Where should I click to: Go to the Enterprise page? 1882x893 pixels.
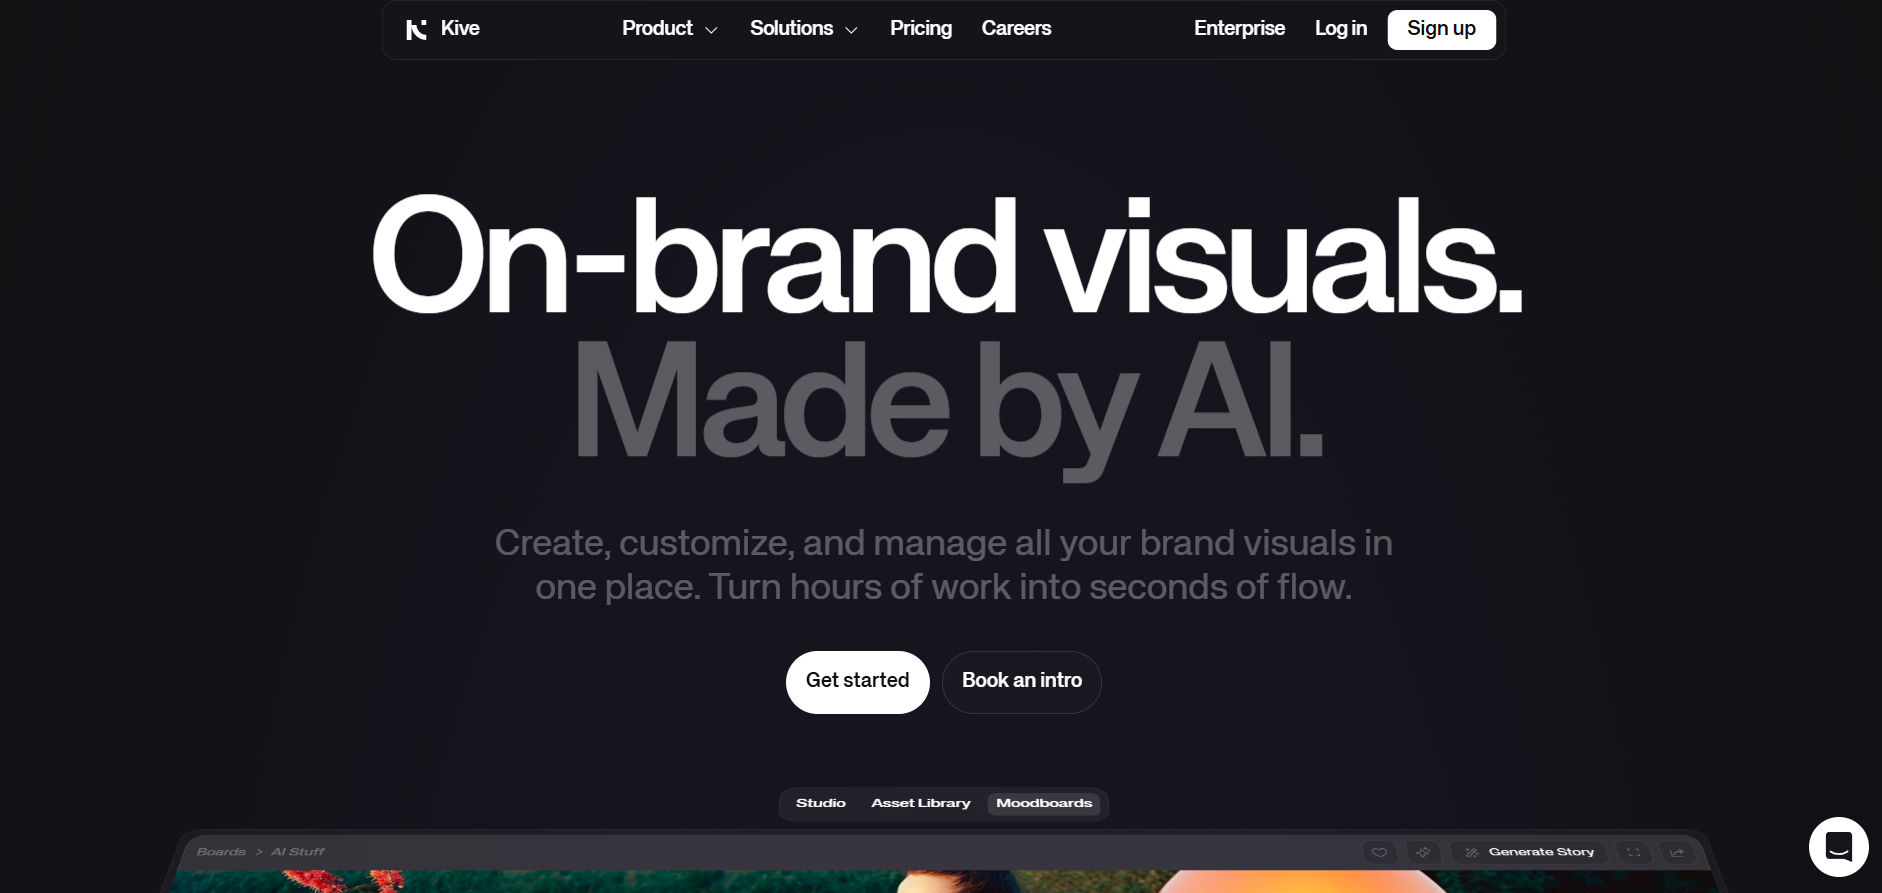pyautogui.click(x=1239, y=29)
